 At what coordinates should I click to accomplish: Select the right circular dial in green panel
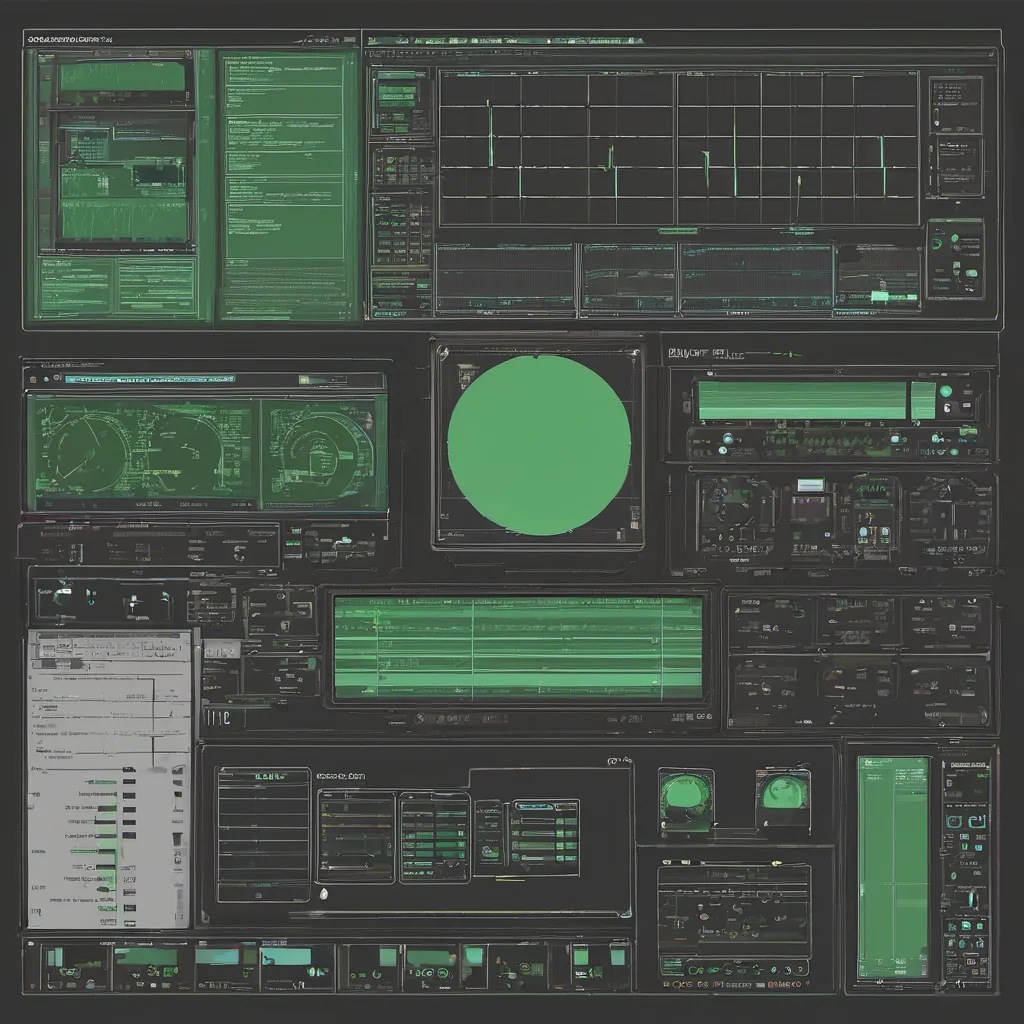322,453
